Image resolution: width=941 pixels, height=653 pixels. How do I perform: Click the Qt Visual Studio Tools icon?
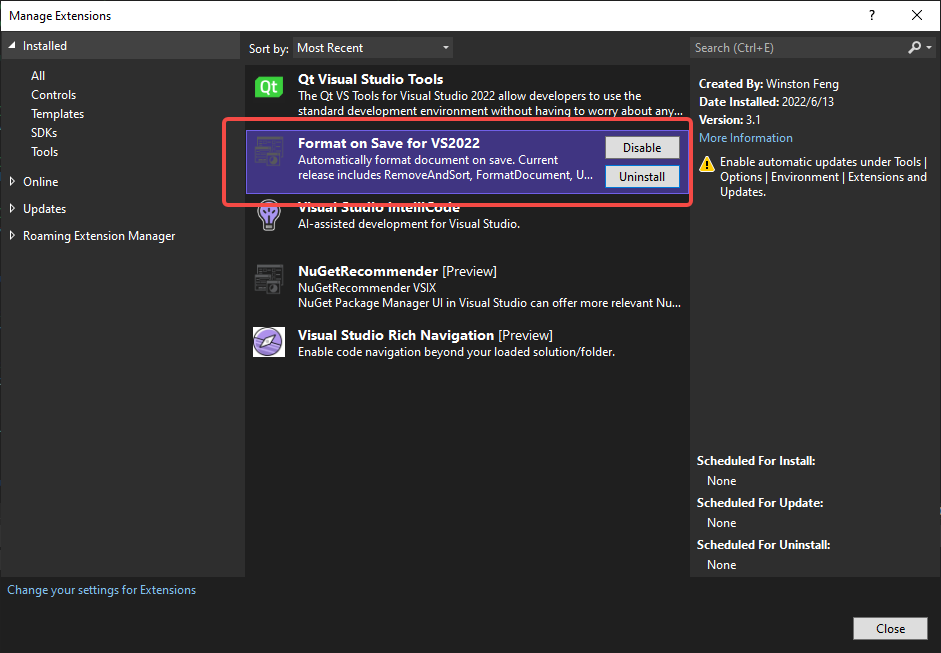click(x=268, y=88)
